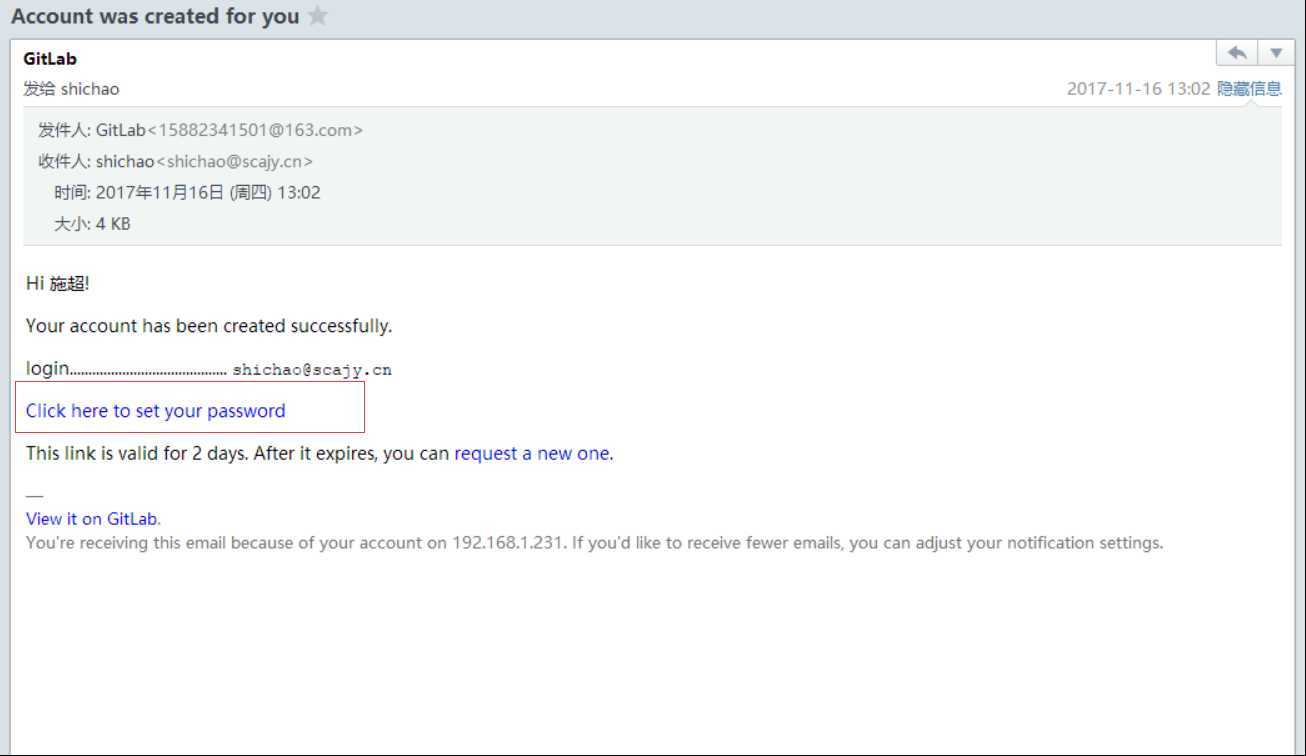Screen dimensions: 1306x756
Task: Click the "request a new one" link
Action: click(x=532, y=453)
